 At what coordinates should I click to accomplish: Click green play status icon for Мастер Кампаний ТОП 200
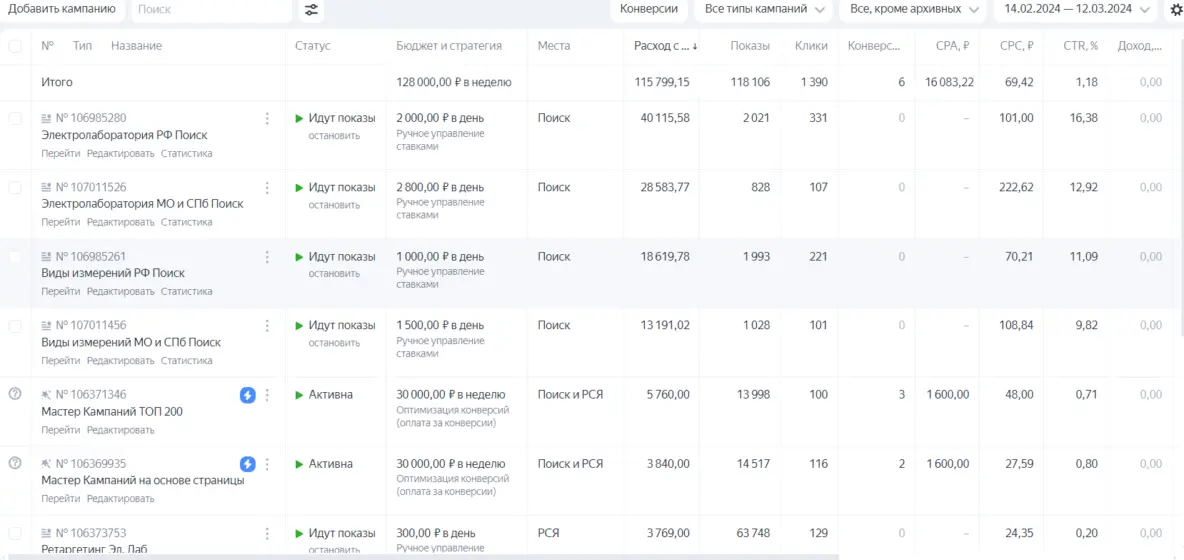(x=299, y=395)
